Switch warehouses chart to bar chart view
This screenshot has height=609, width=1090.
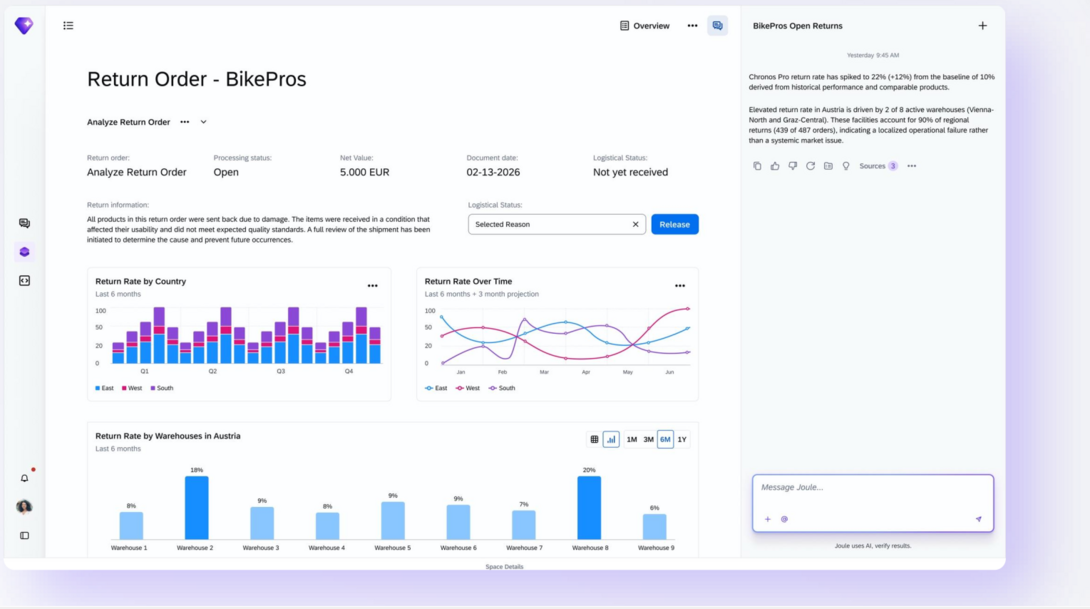coord(611,439)
